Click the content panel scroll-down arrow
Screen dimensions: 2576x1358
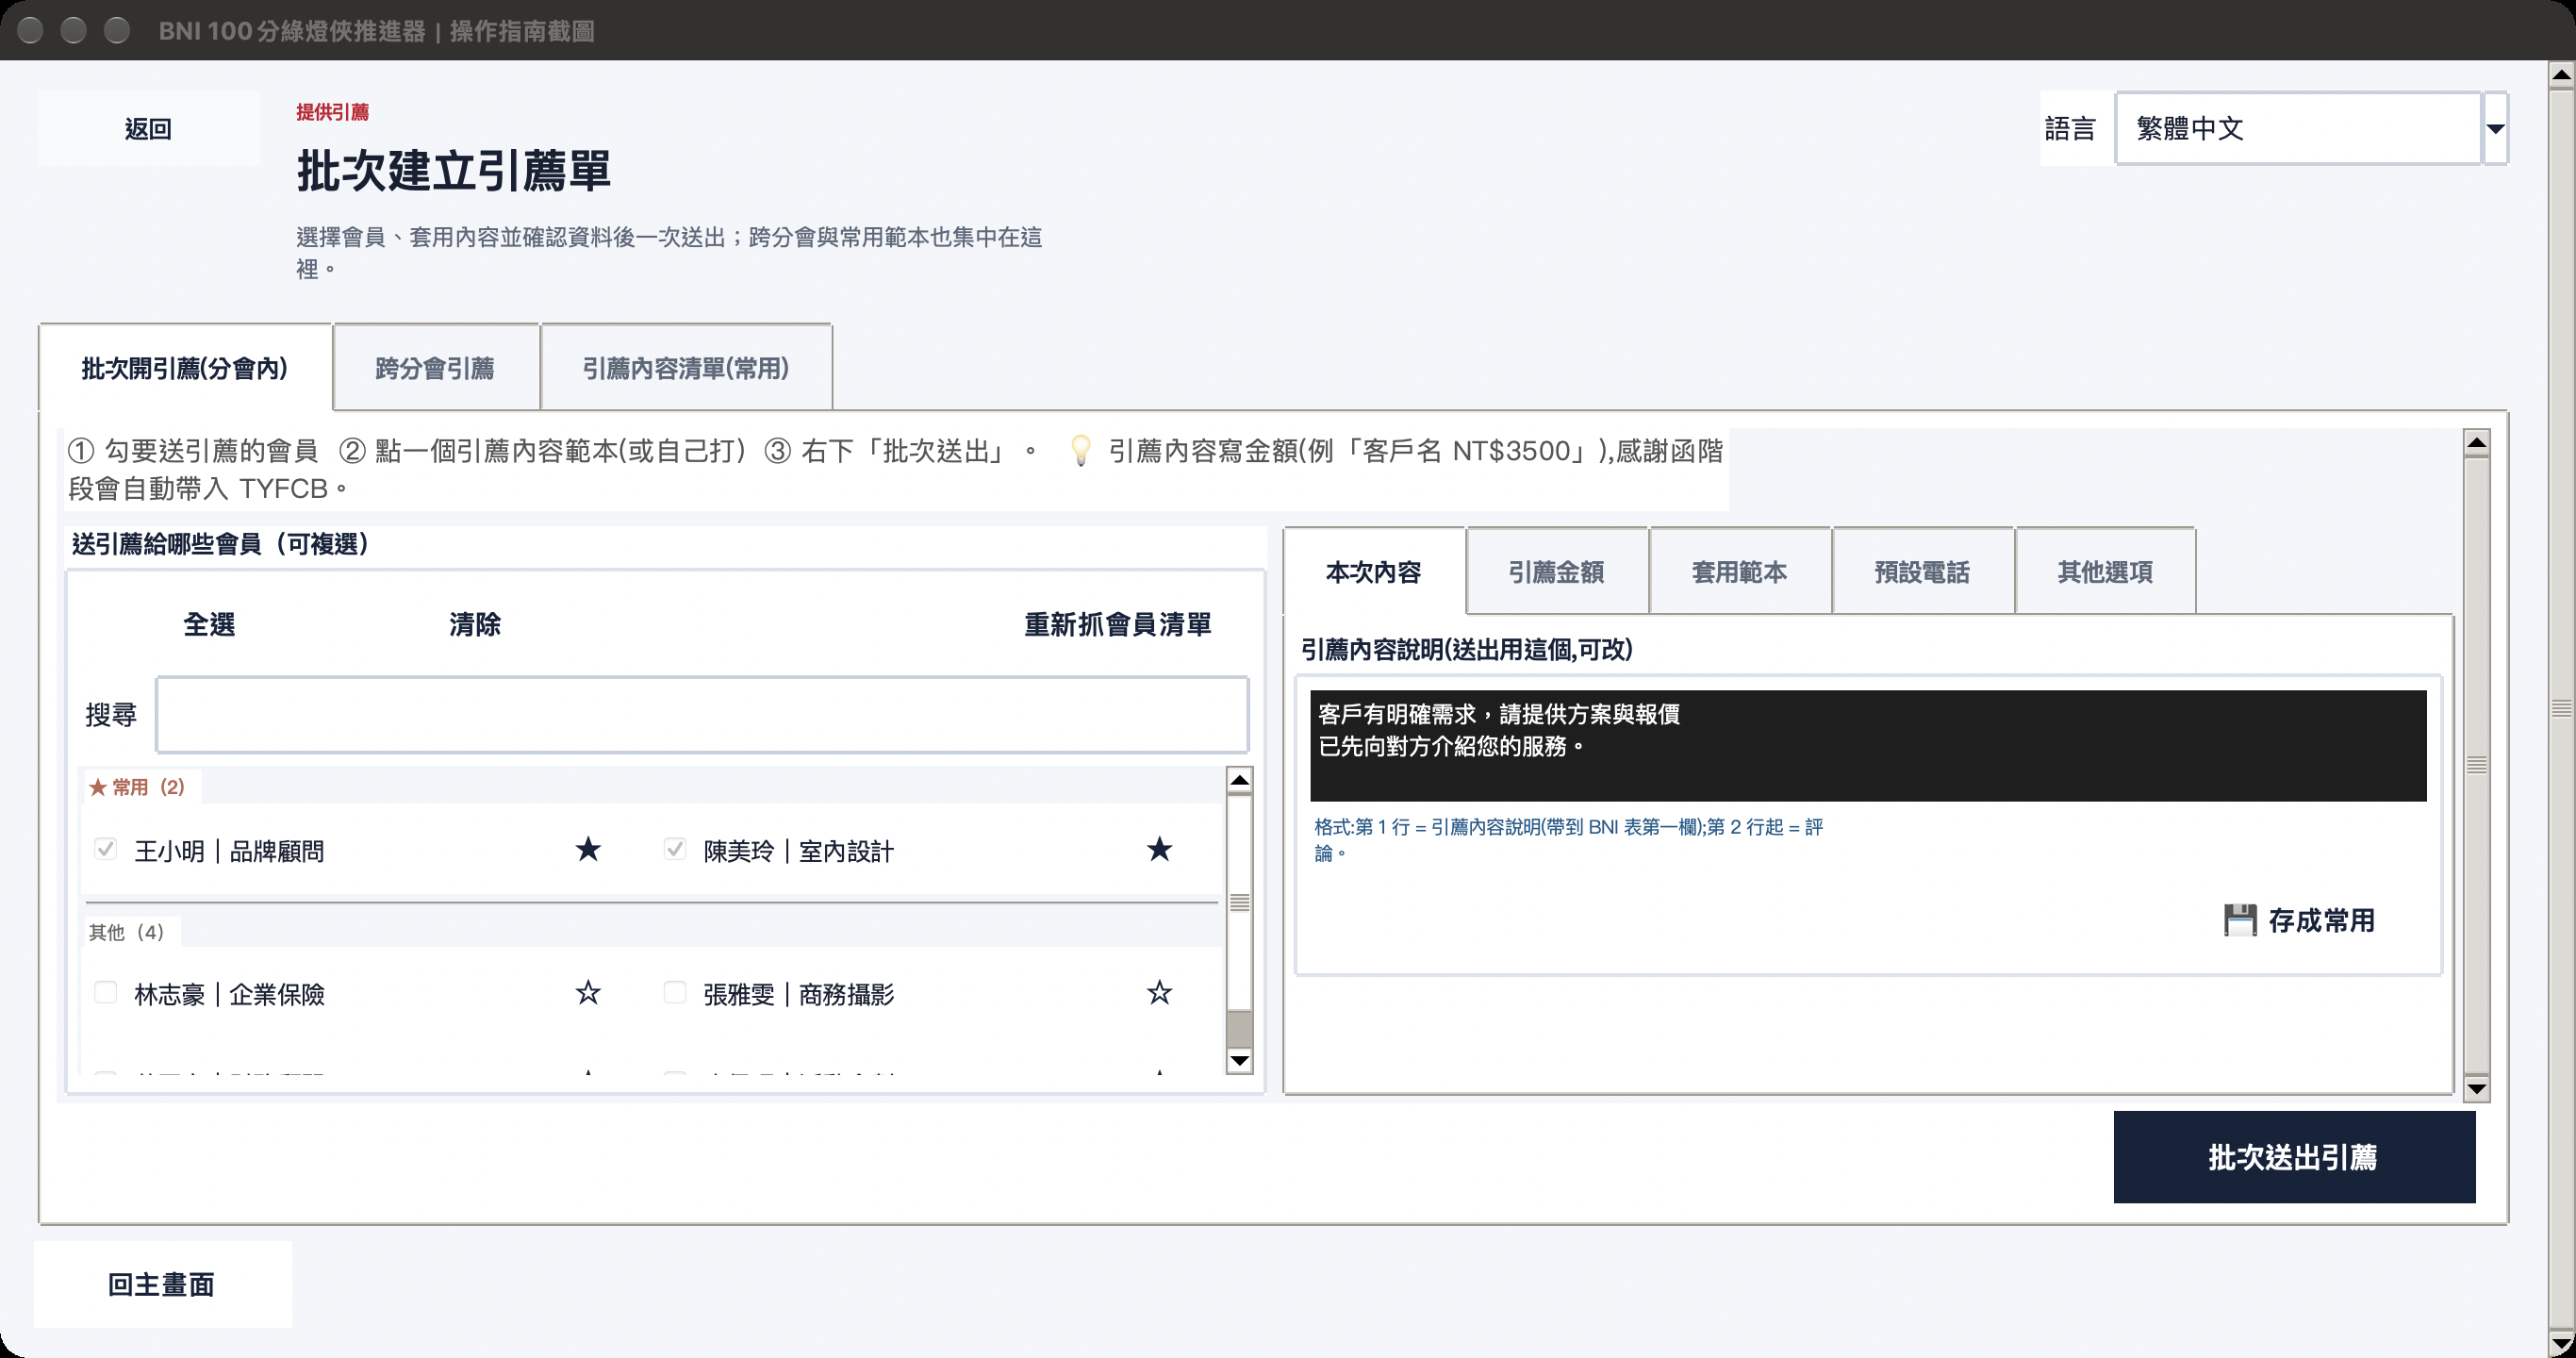pyautogui.click(x=2476, y=1088)
